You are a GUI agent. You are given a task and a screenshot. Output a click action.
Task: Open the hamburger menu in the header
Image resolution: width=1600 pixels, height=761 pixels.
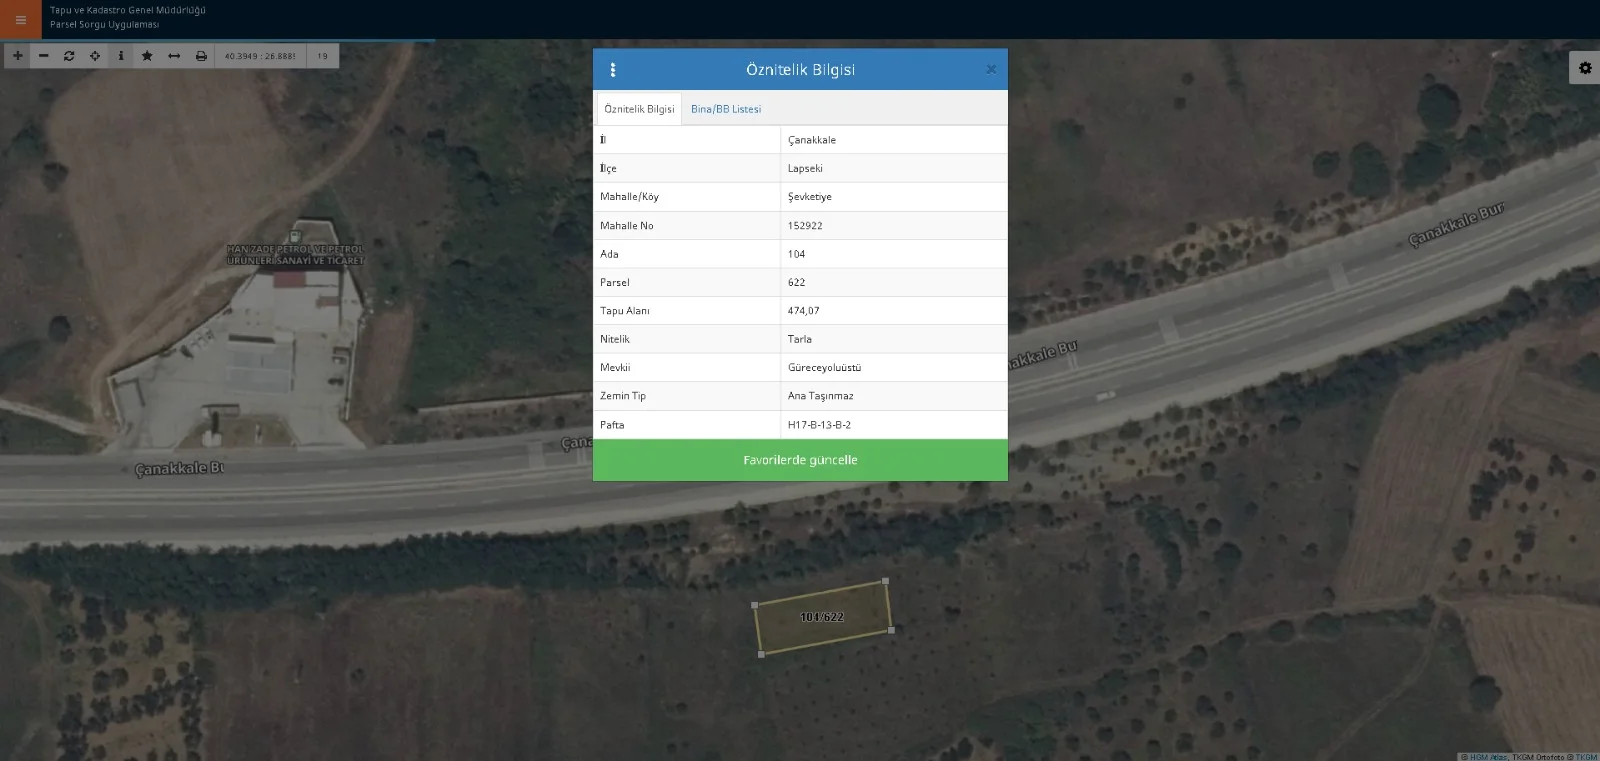[20, 20]
